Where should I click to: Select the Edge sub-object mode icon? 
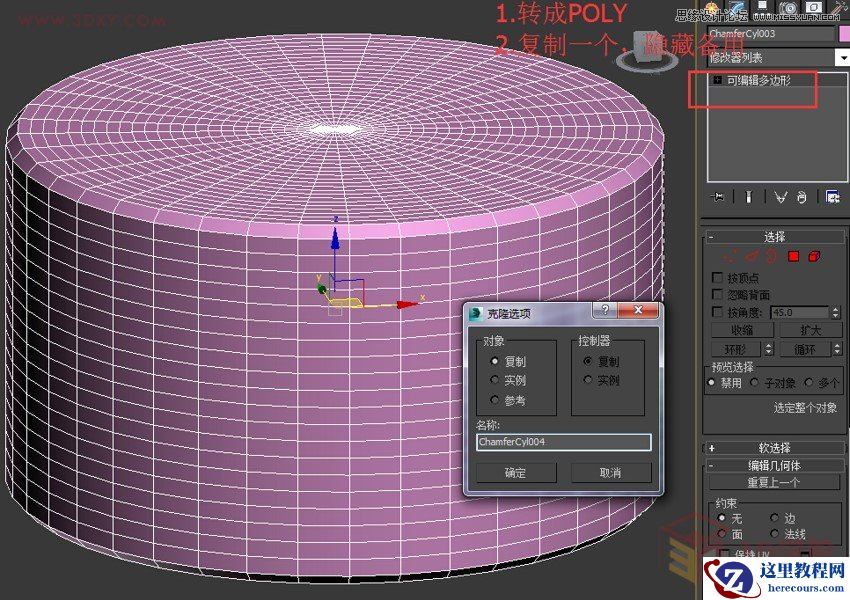pyautogui.click(x=751, y=257)
